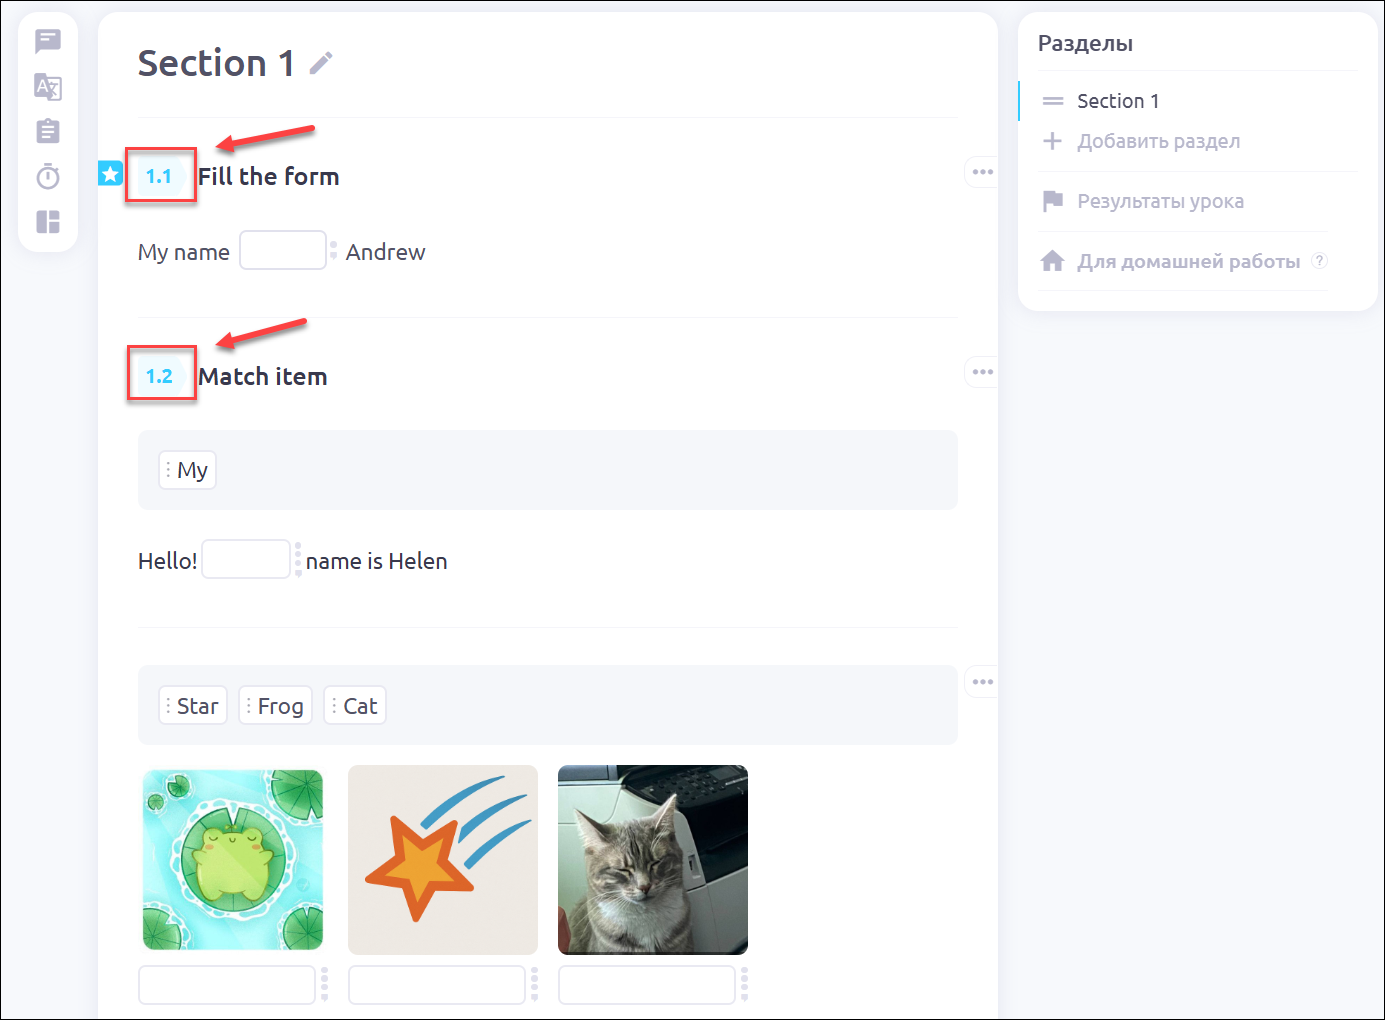Click drag handle beside frog answer field
This screenshot has width=1385, height=1020.
pyautogui.click(x=324, y=984)
